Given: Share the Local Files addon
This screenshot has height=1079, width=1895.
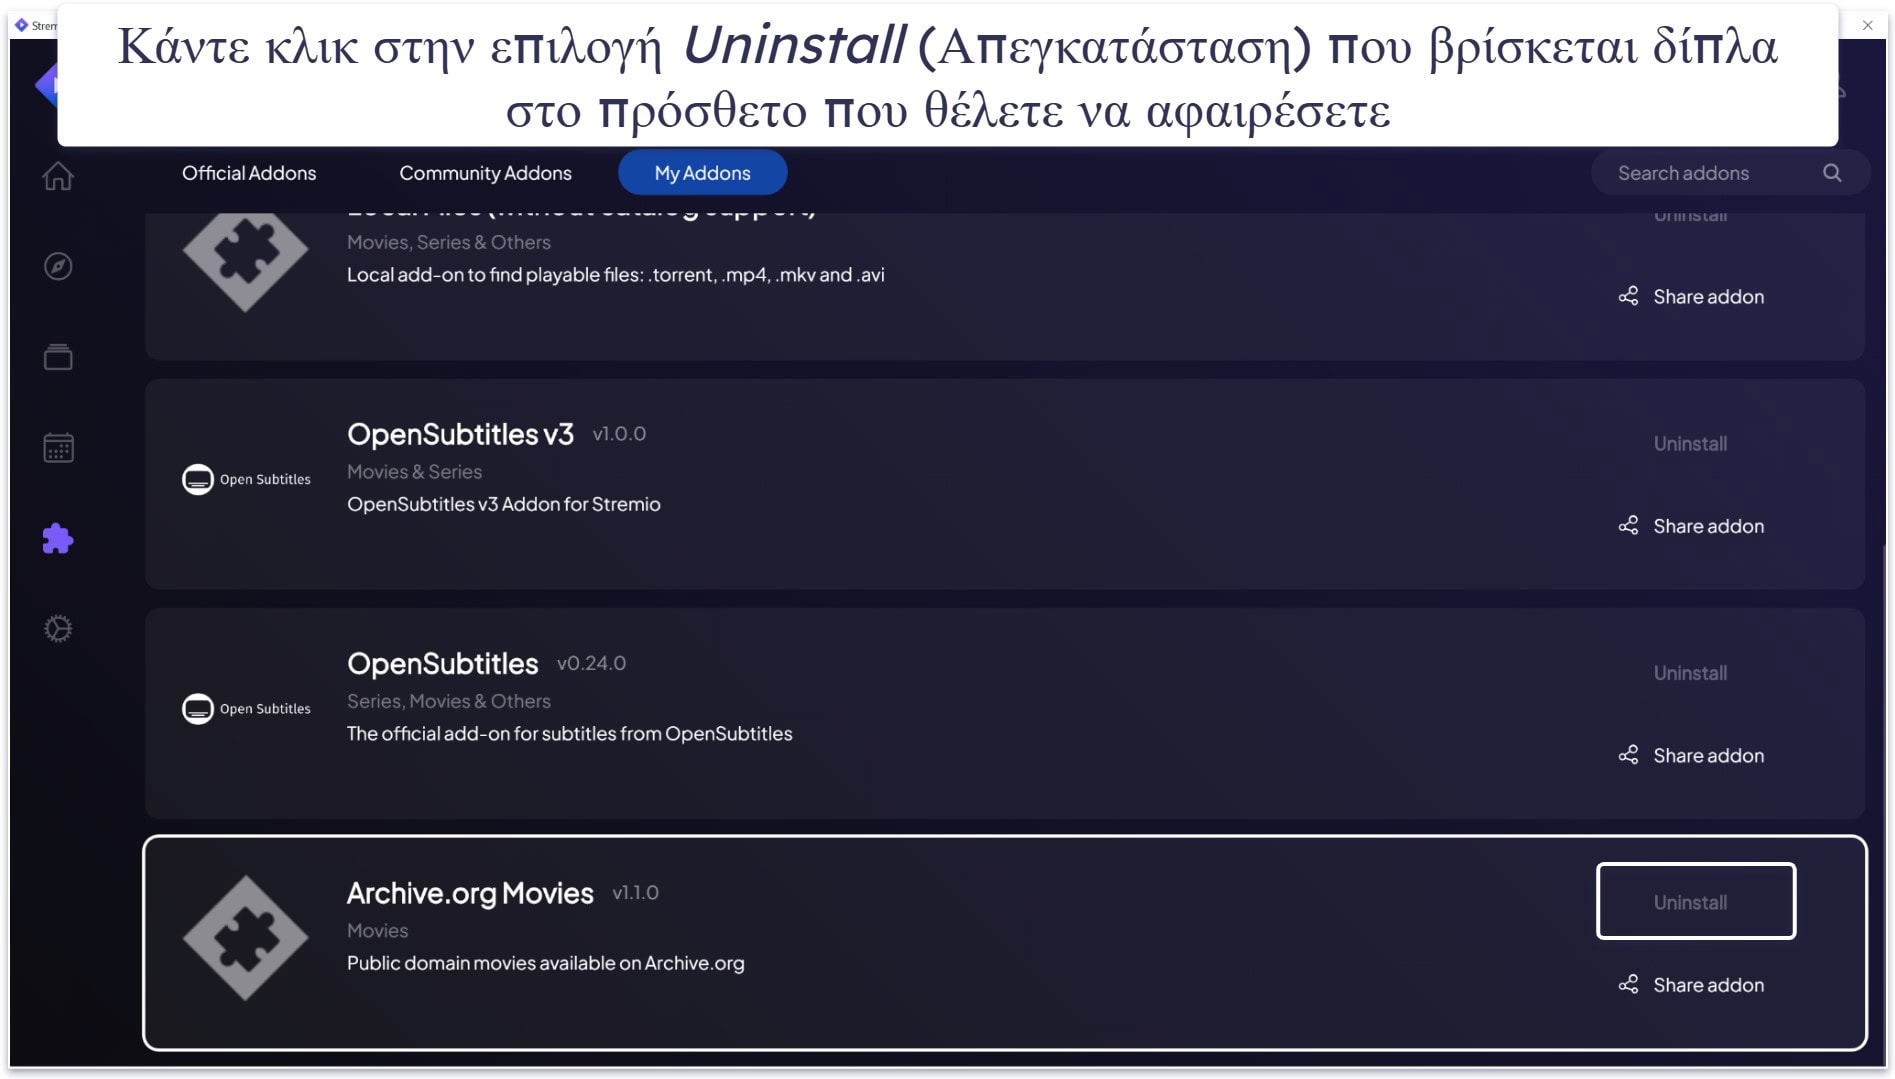Looking at the screenshot, I should click(x=1691, y=297).
